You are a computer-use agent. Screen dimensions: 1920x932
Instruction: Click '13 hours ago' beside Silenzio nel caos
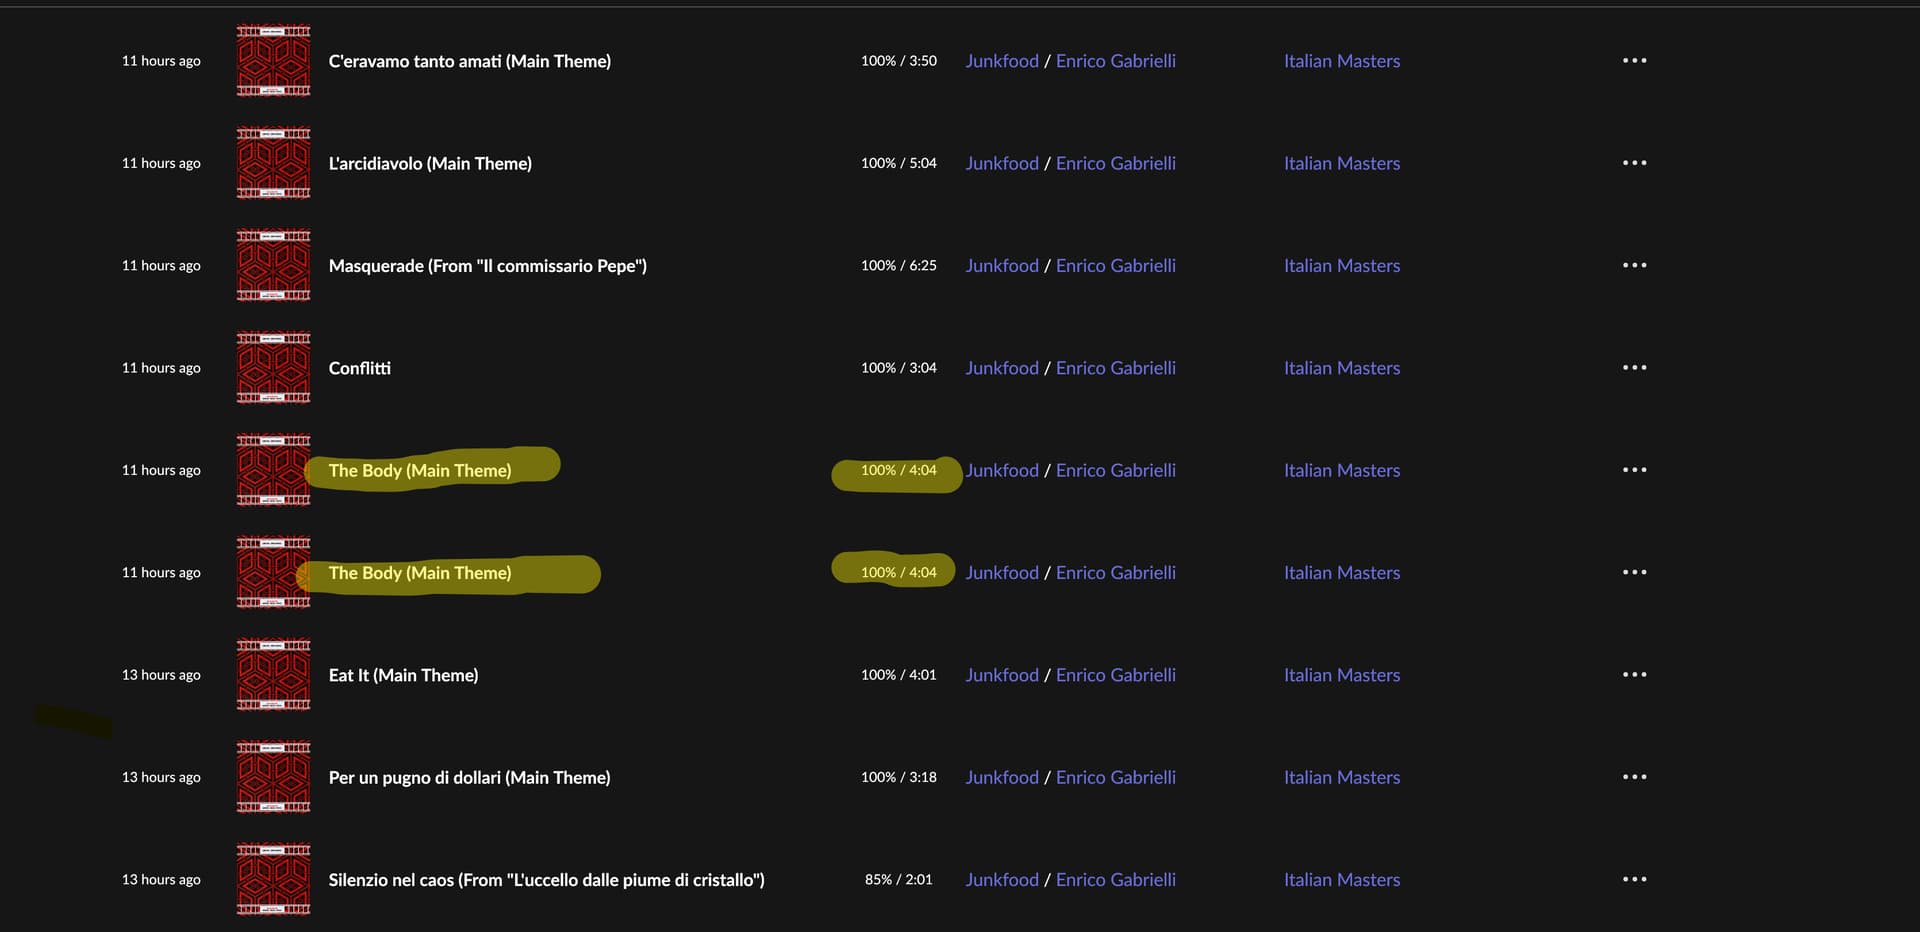[161, 880]
